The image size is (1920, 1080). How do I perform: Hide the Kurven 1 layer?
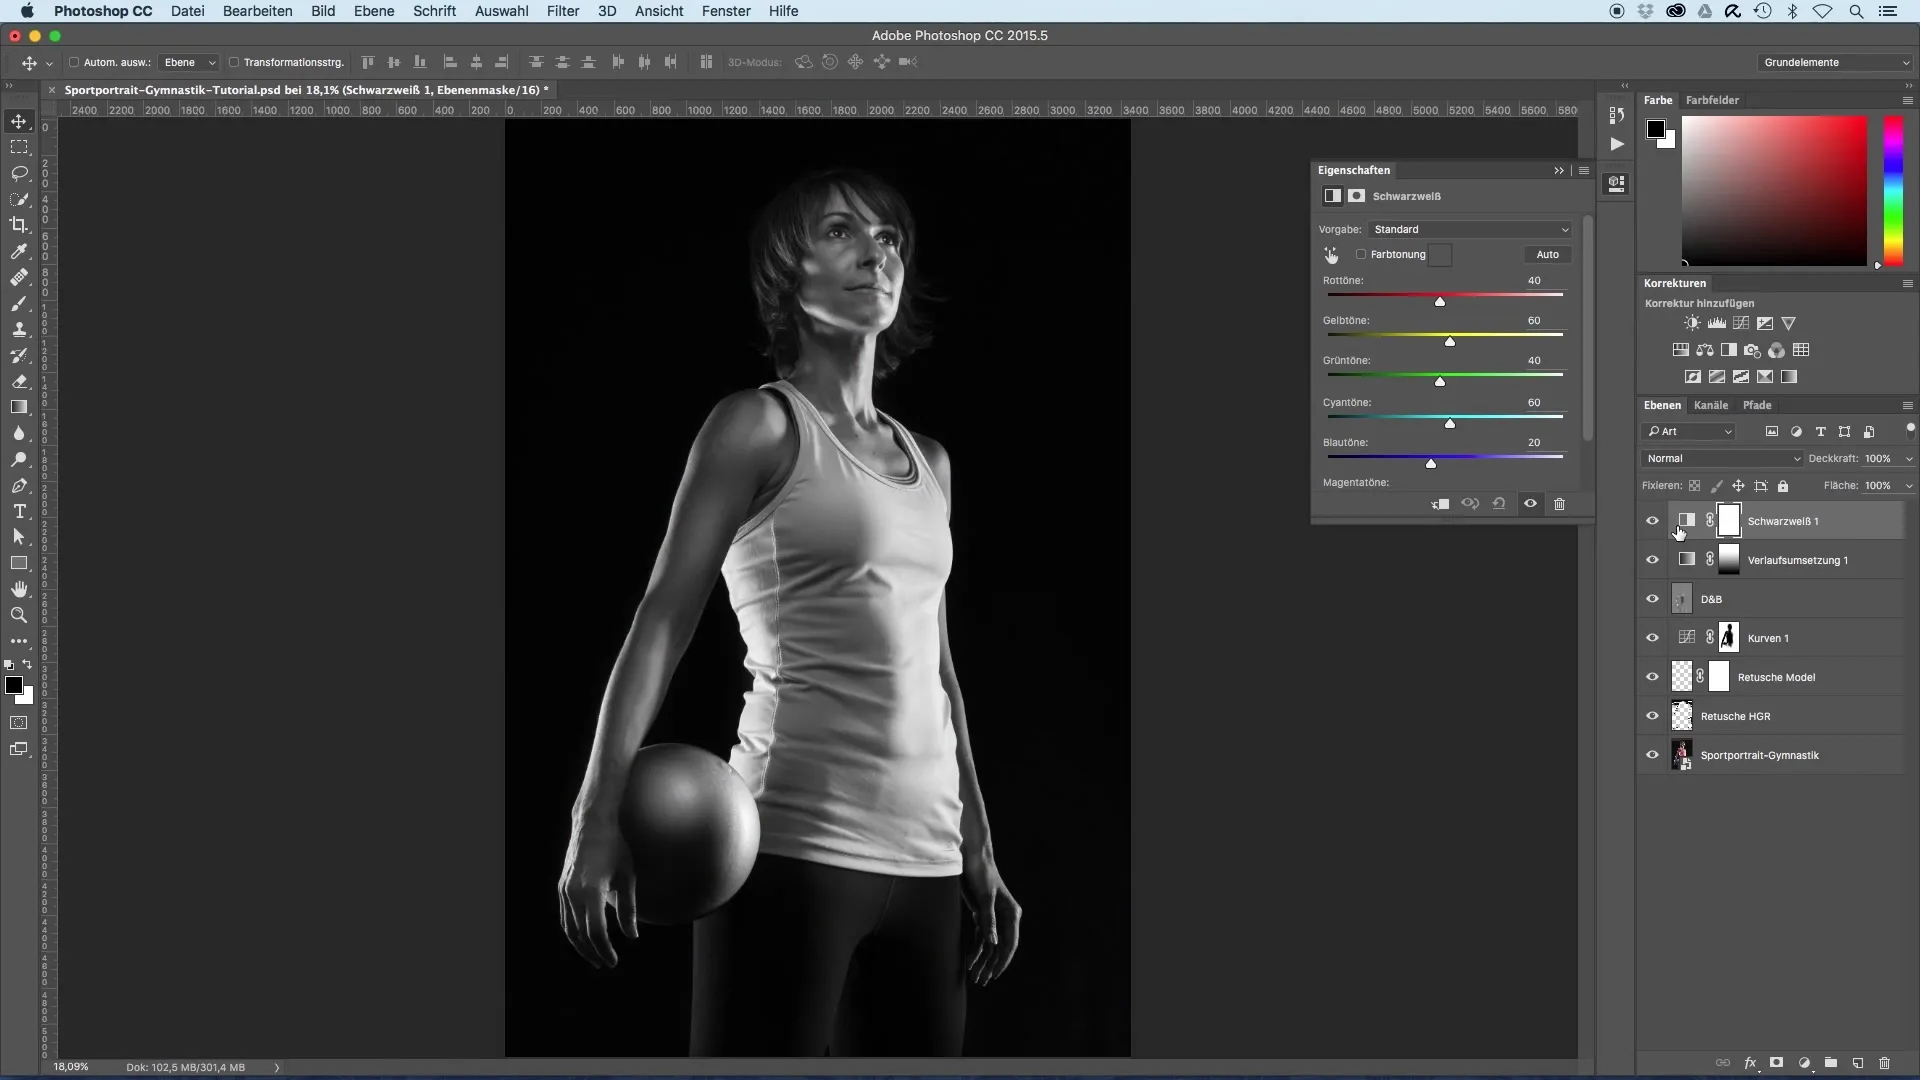[1652, 638]
